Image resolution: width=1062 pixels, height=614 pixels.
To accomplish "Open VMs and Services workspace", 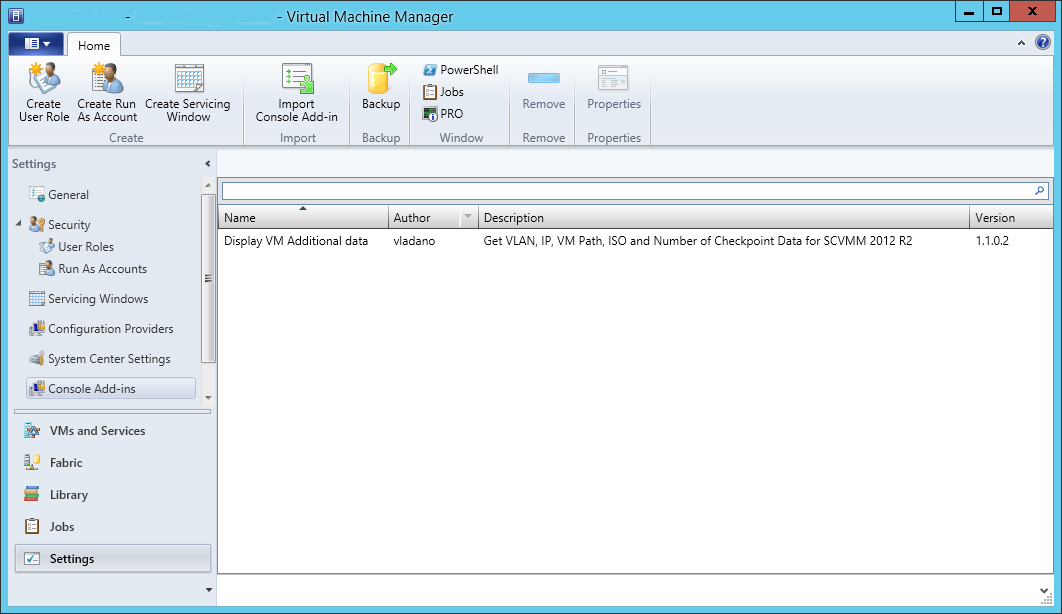I will 112,431.
